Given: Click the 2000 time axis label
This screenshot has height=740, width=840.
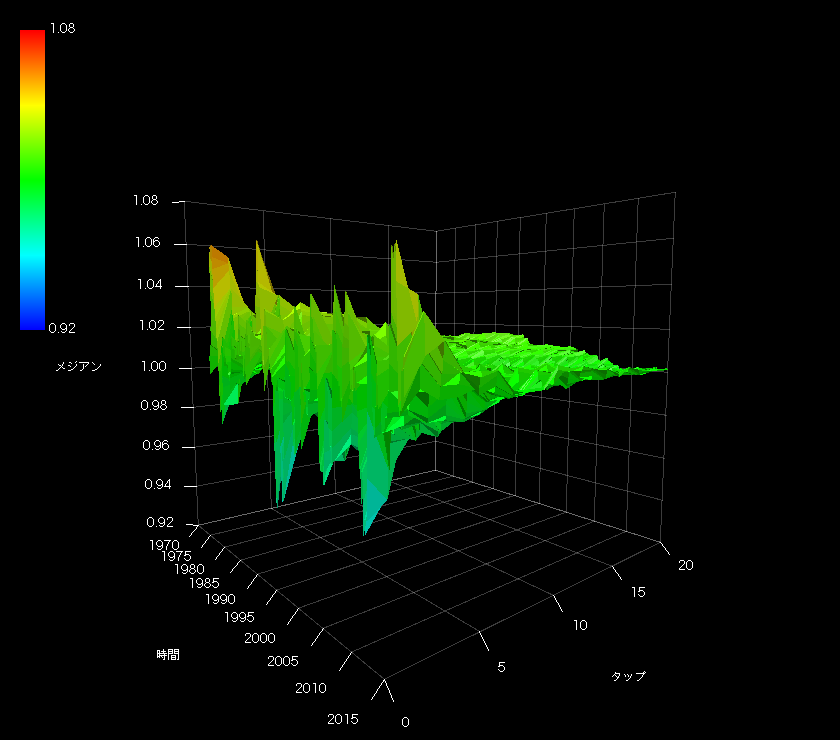Looking at the screenshot, I should pos(260,638).
